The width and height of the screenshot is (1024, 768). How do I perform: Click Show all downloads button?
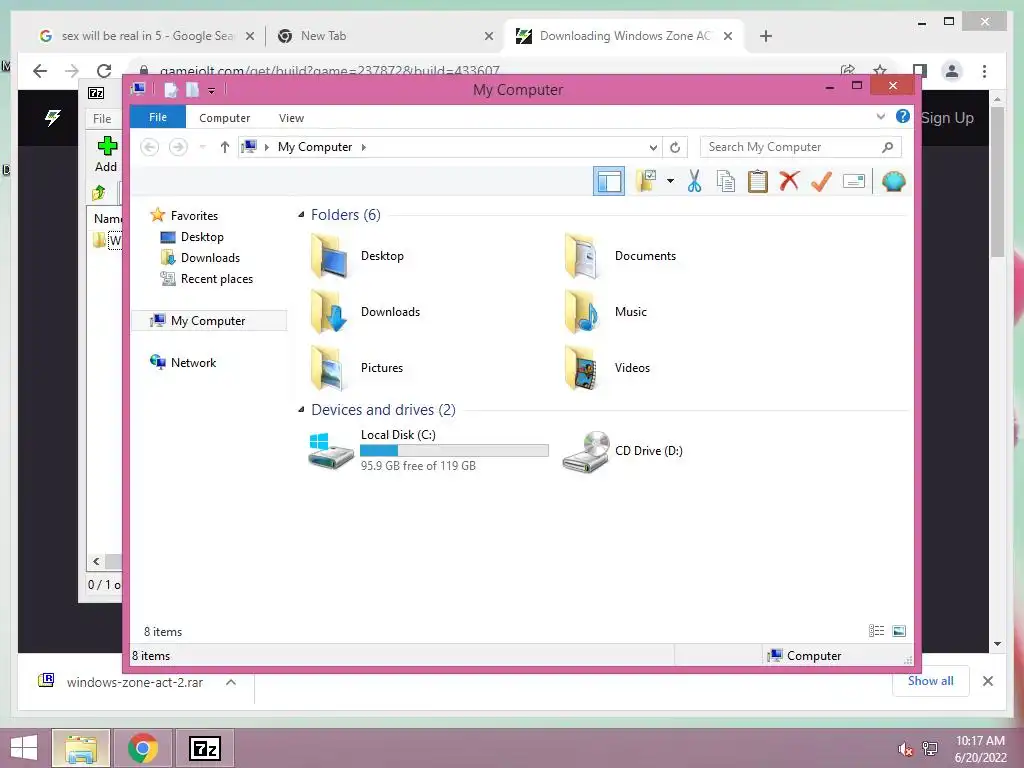point(930,680)
